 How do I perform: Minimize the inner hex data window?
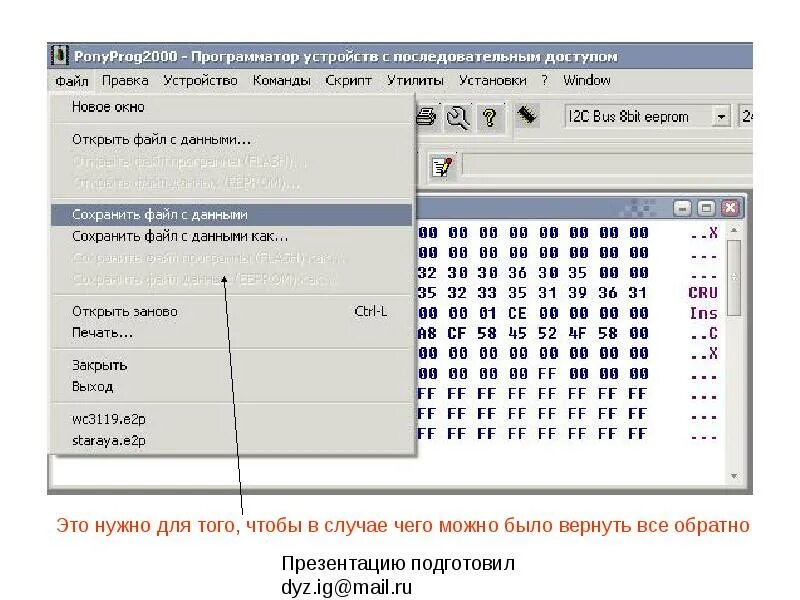click(x=682, y=208)
